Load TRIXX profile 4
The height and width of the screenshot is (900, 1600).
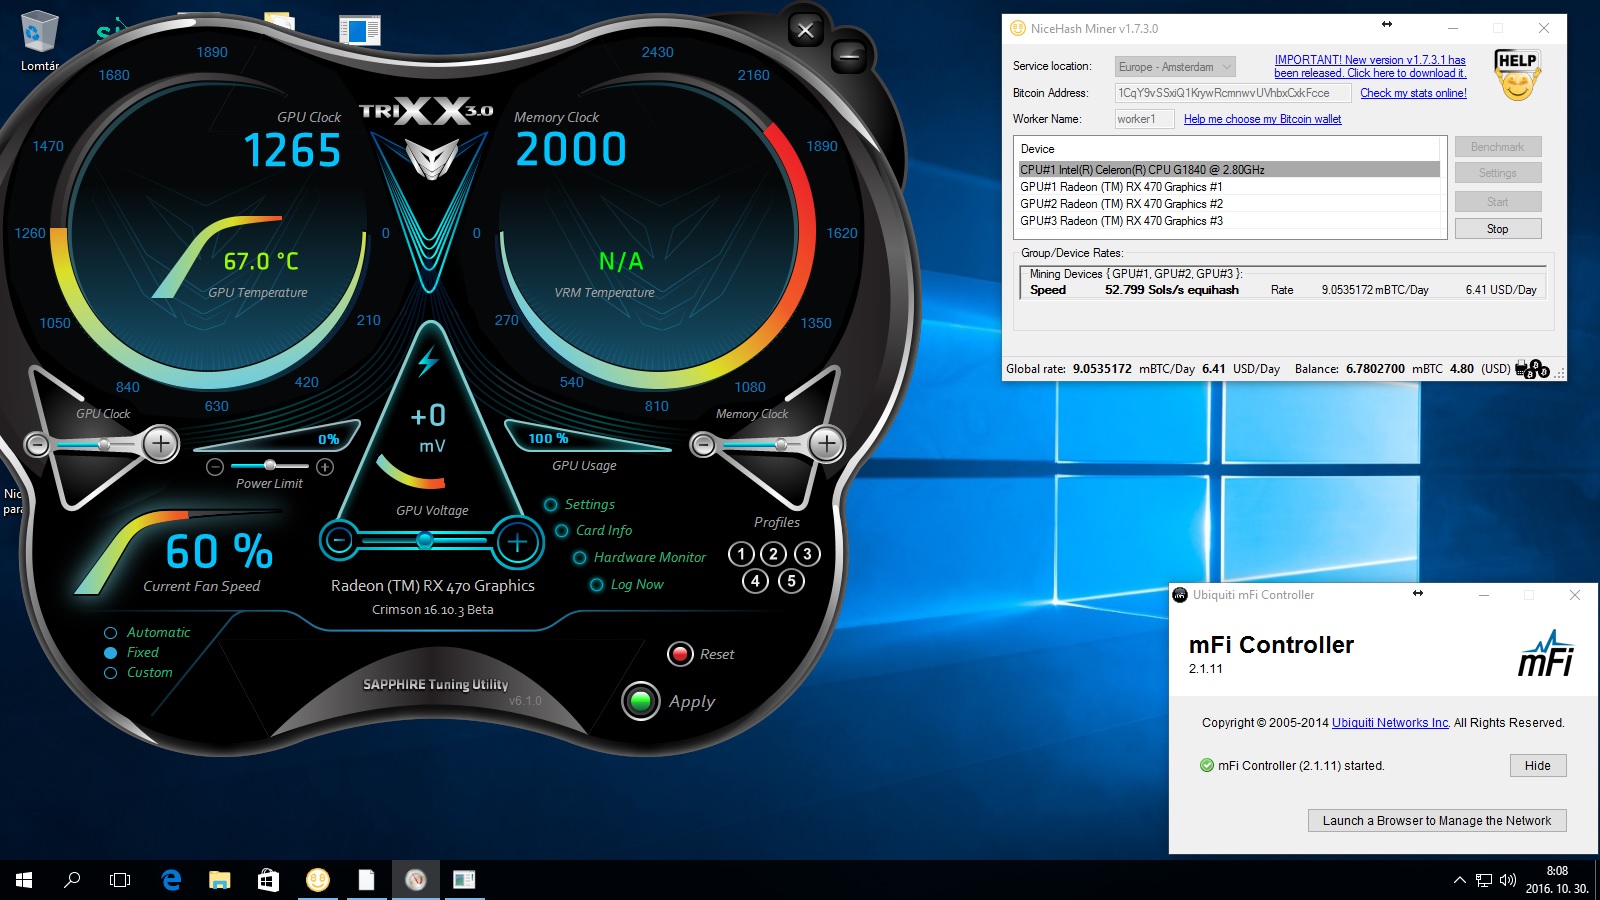tap(755, 581)
